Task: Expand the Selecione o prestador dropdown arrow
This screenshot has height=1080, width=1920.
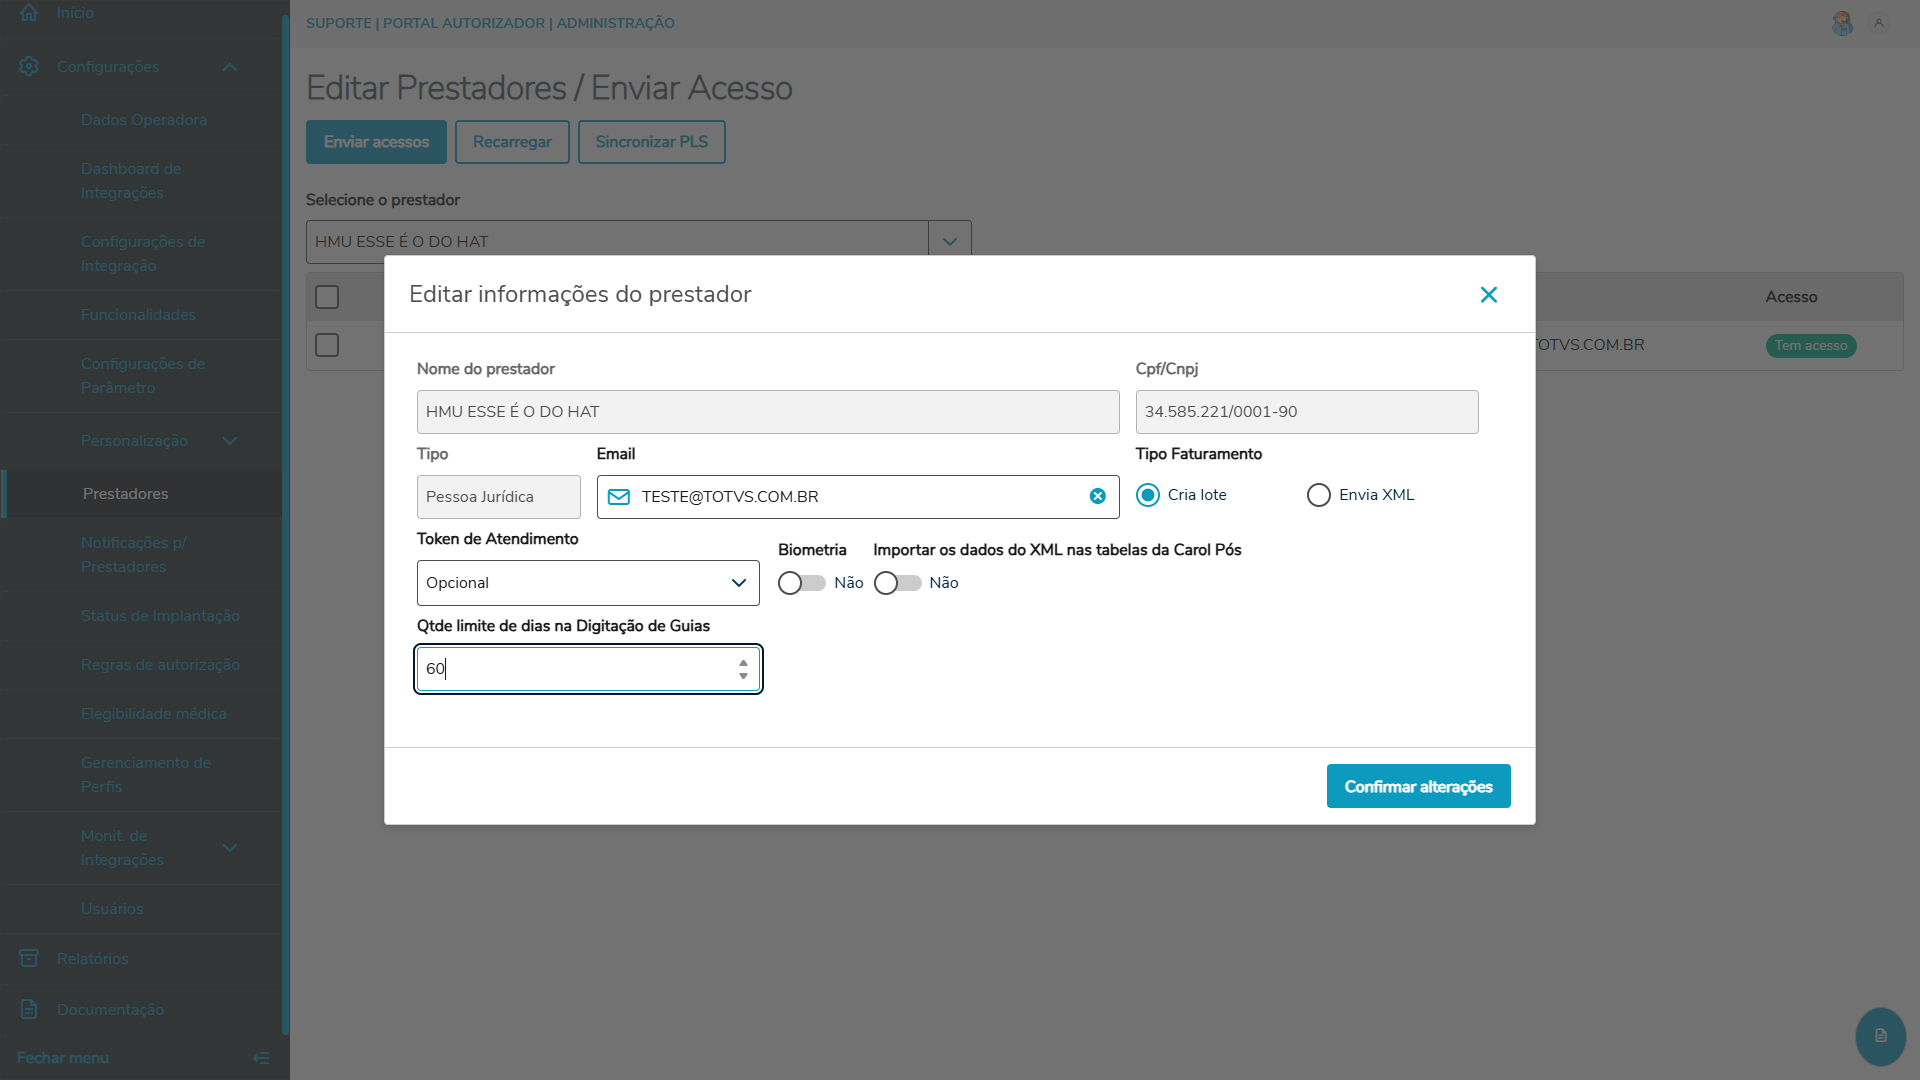Action: pyautogui.click(x=949, y=242)
